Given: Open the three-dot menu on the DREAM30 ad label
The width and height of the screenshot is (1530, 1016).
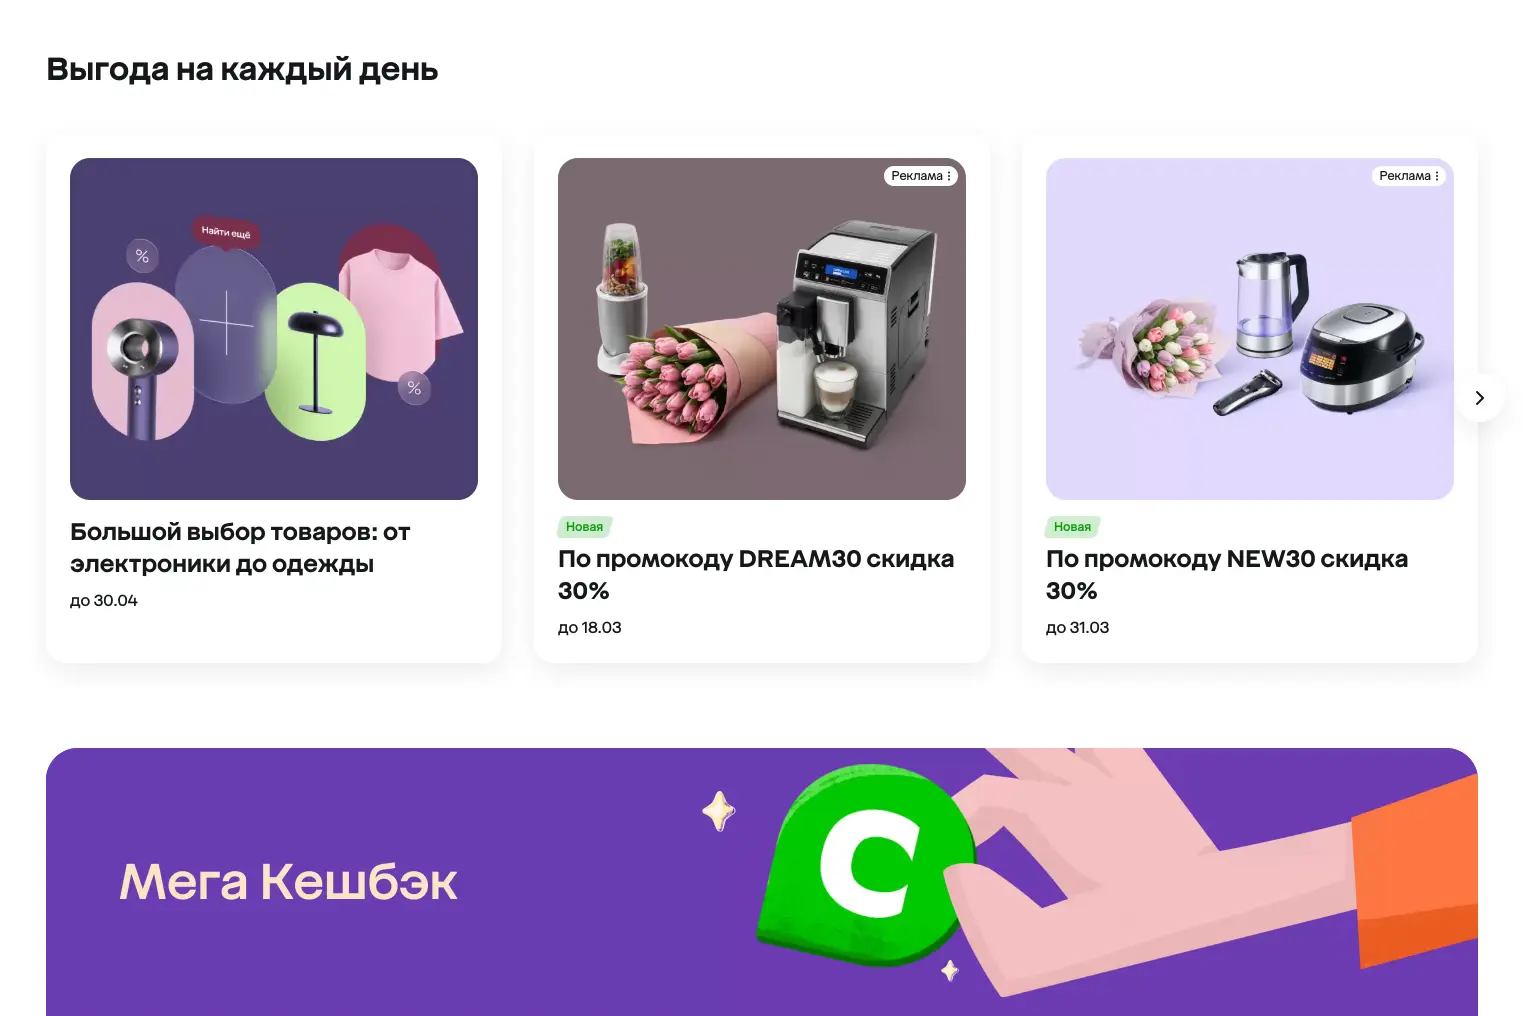Looking at the screenshot, I should tap(949, 176).
